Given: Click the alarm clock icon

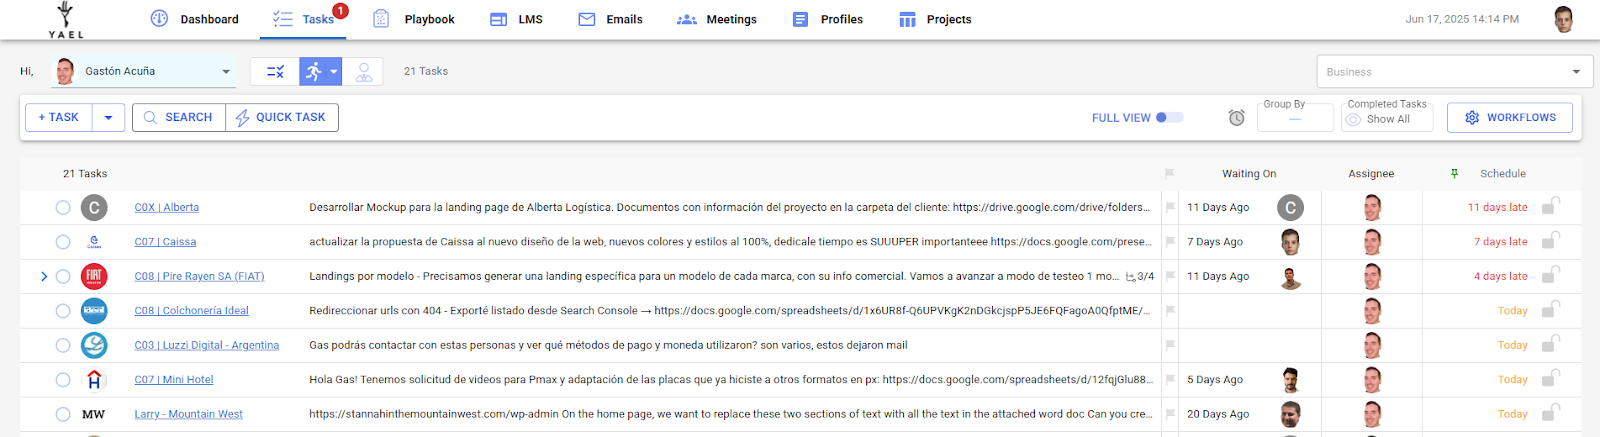Looking at the screenshot, I should click(1236, 118).
